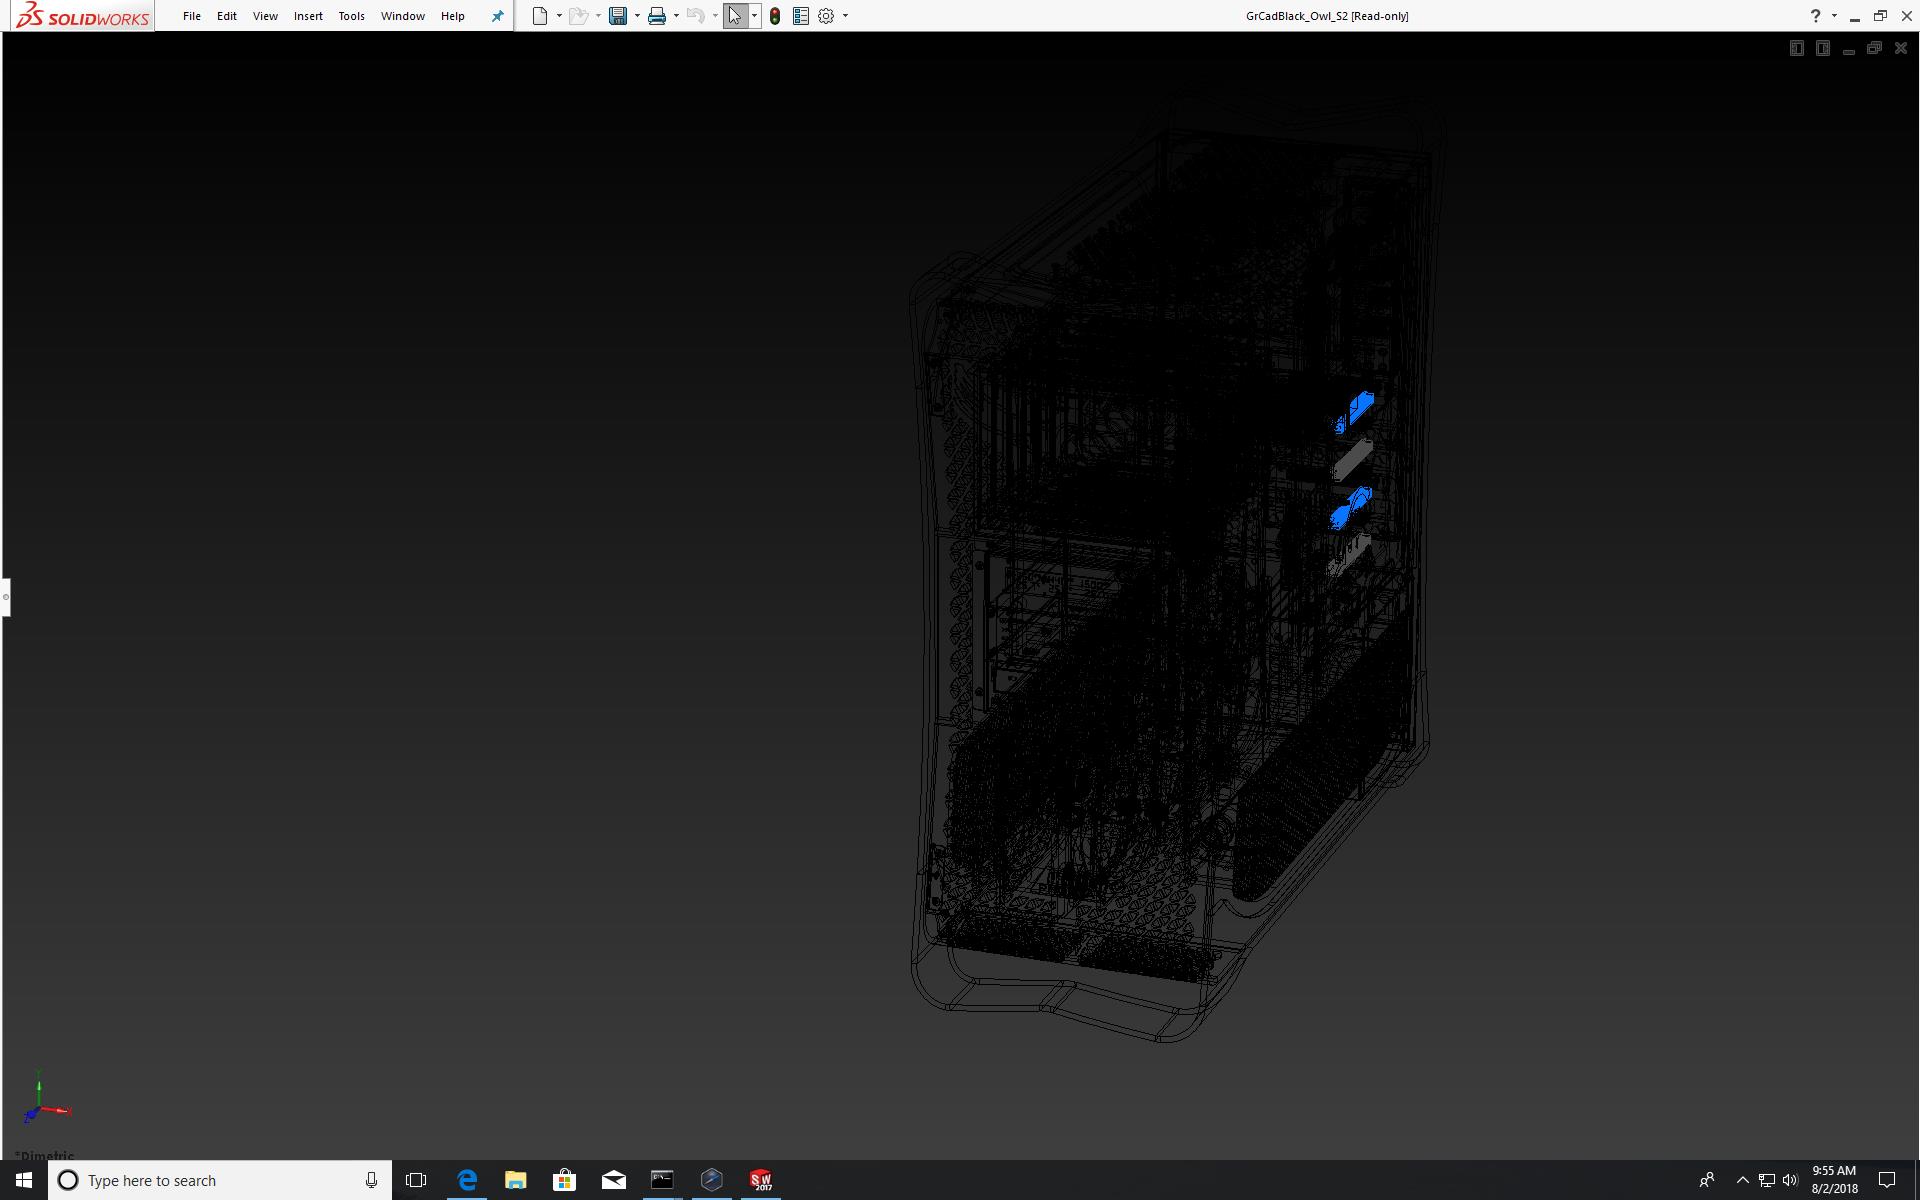The width and height of the screenshot is (1920, 1200).
Task: Click the Rebuild traffic light icon
Action: pyautogui.click(x=775, y=16)
